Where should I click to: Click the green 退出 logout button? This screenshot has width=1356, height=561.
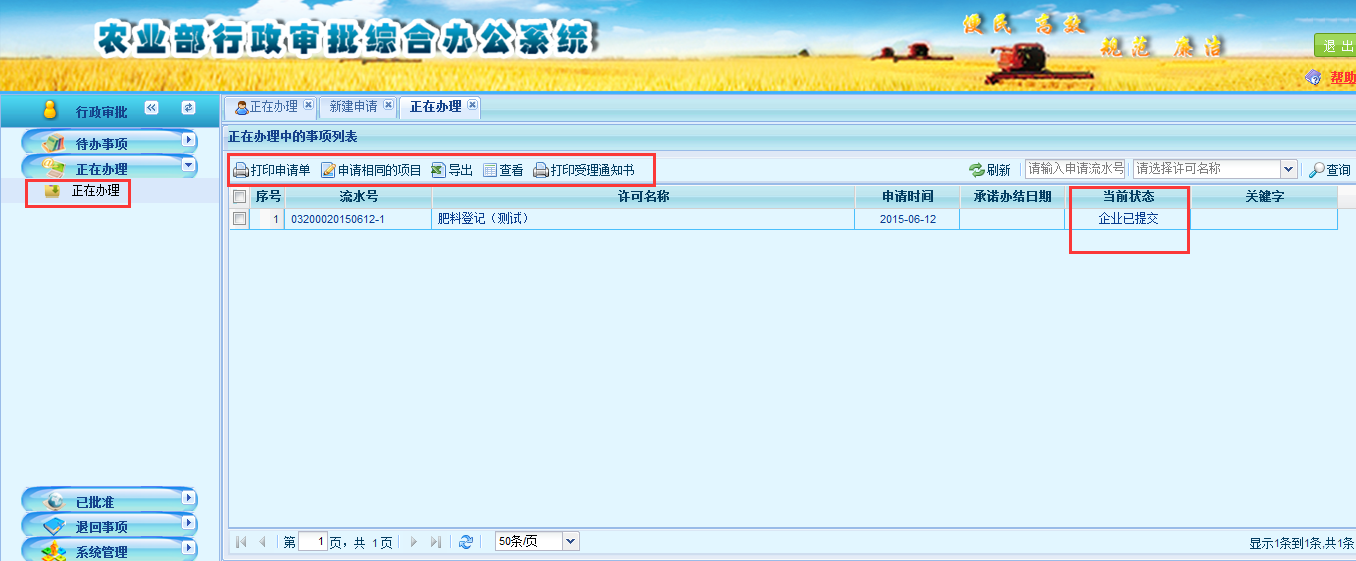(x=1335, y=45)
